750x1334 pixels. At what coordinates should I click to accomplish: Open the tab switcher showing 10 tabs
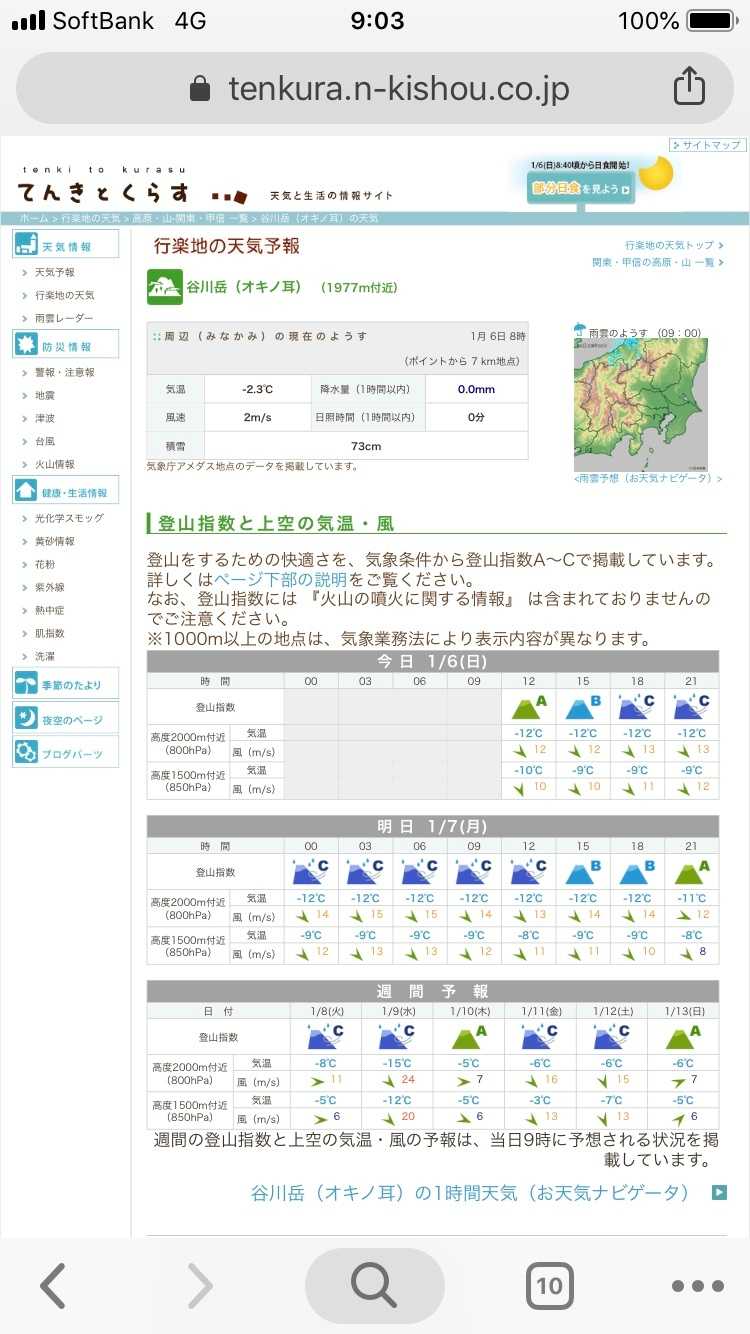[549, 1285]
